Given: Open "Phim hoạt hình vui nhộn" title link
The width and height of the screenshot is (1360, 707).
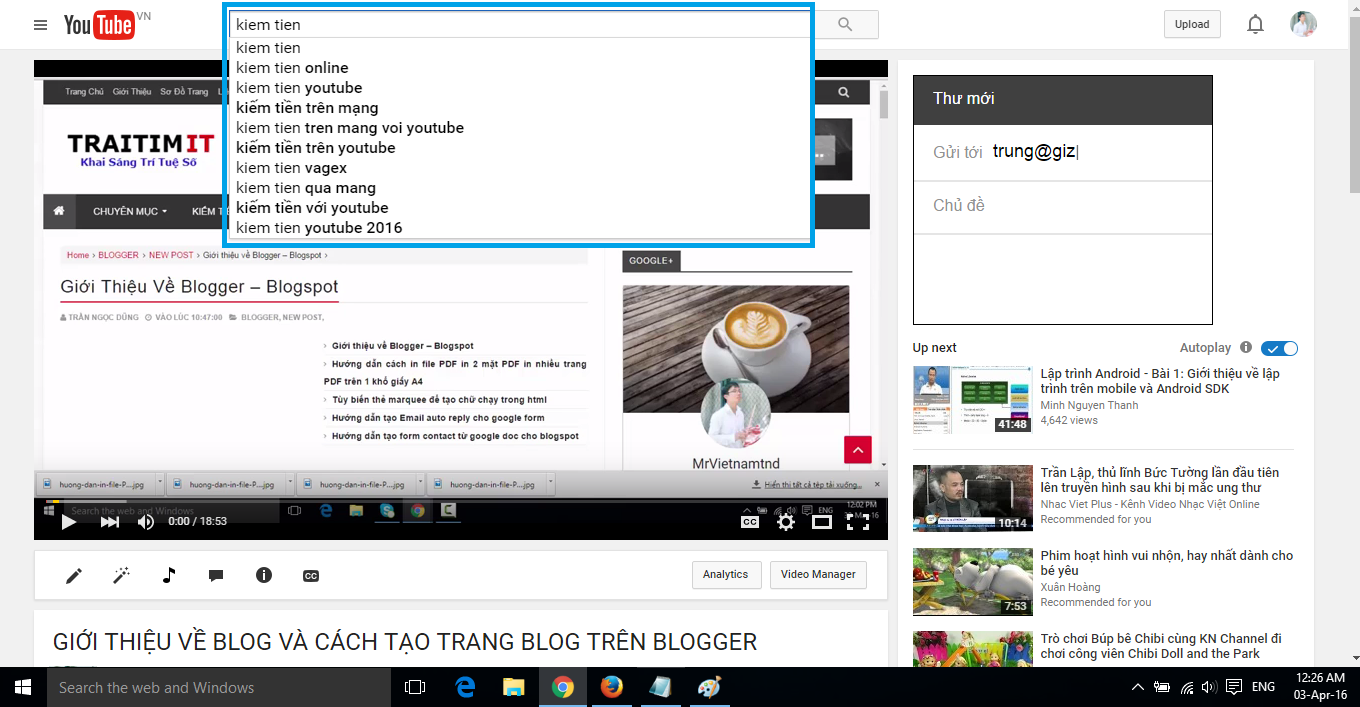Looking at the screenshot, I should 1167,563.
